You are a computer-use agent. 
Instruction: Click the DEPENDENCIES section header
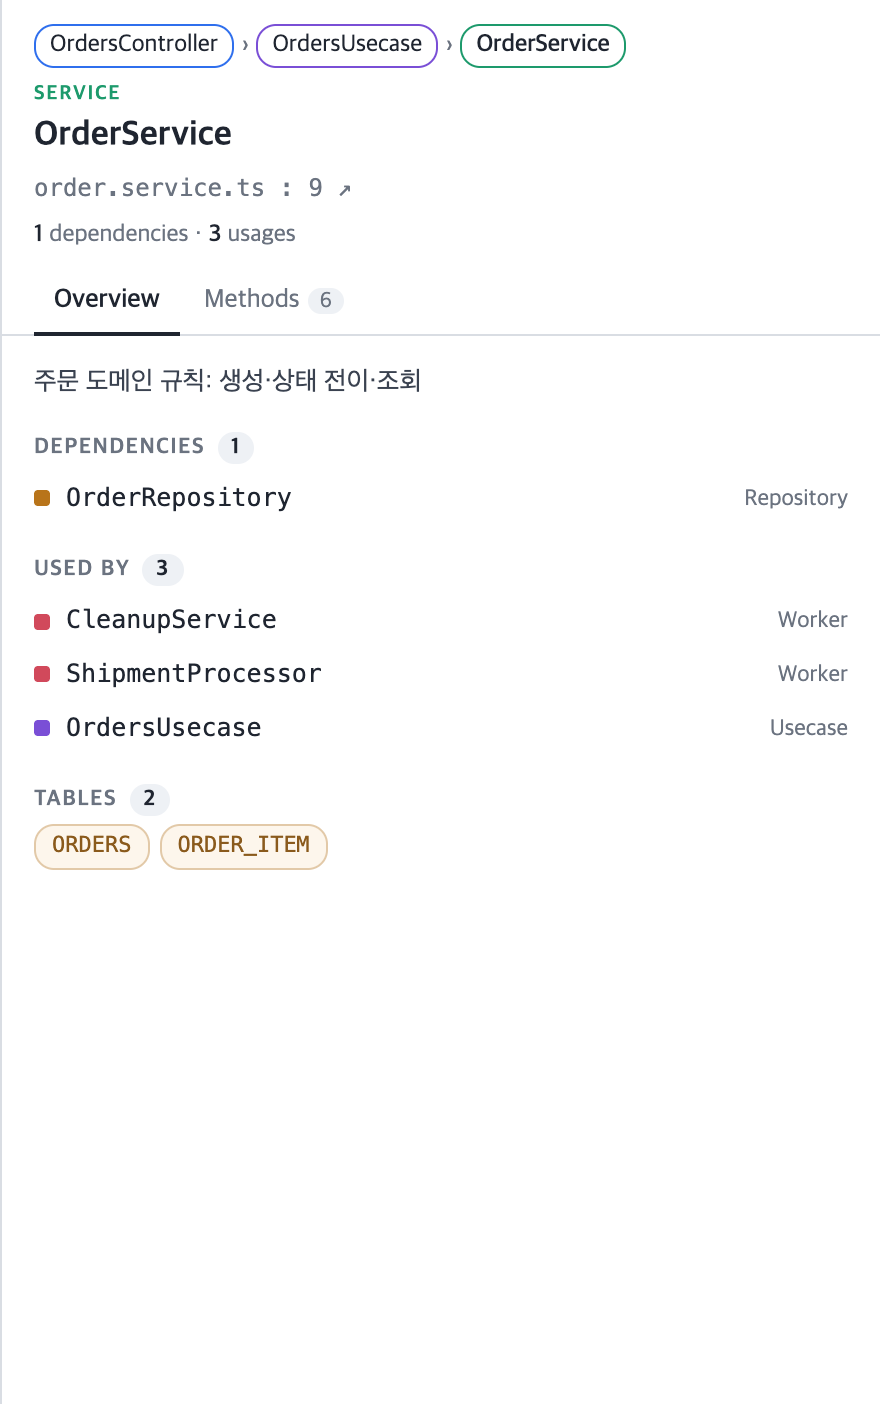[119, 446]
